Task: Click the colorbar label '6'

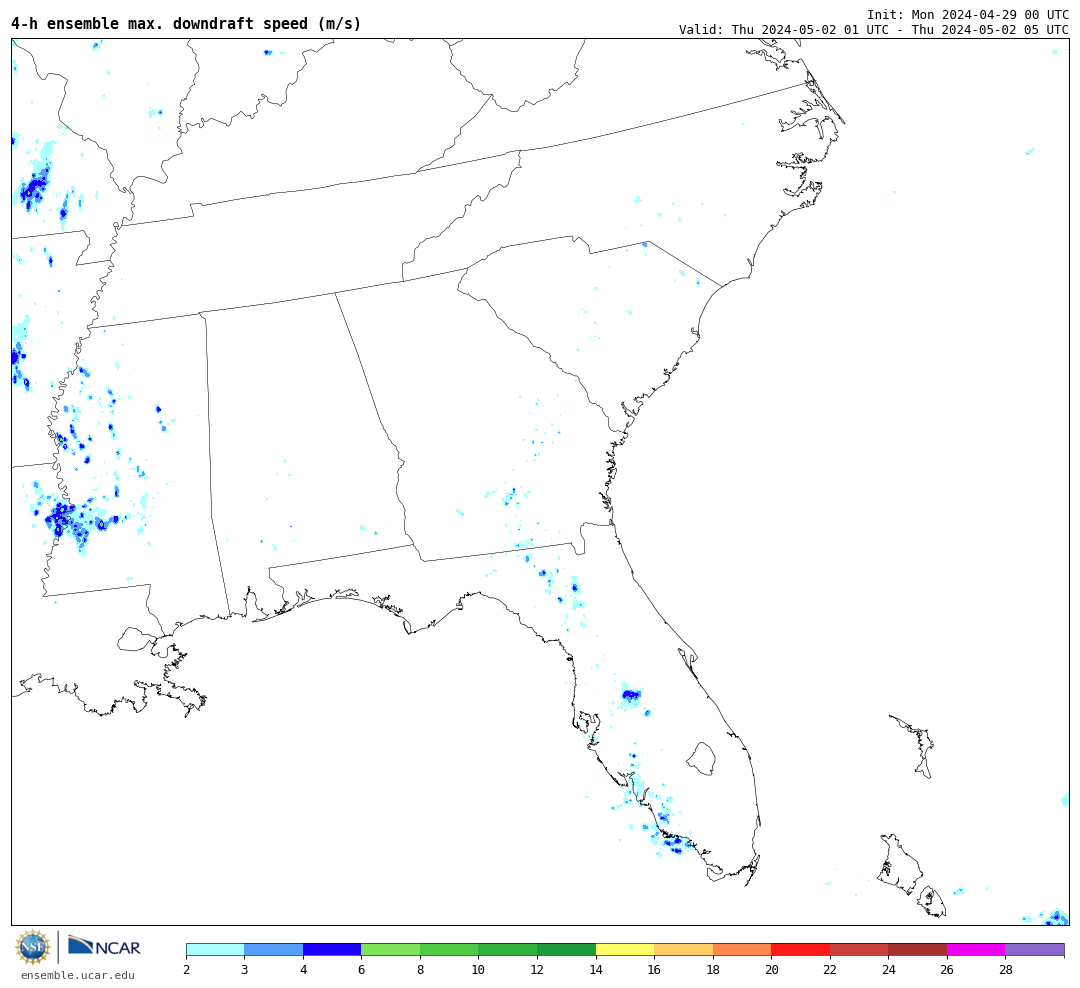Action: pyautogui.click(x=361, y=970)
